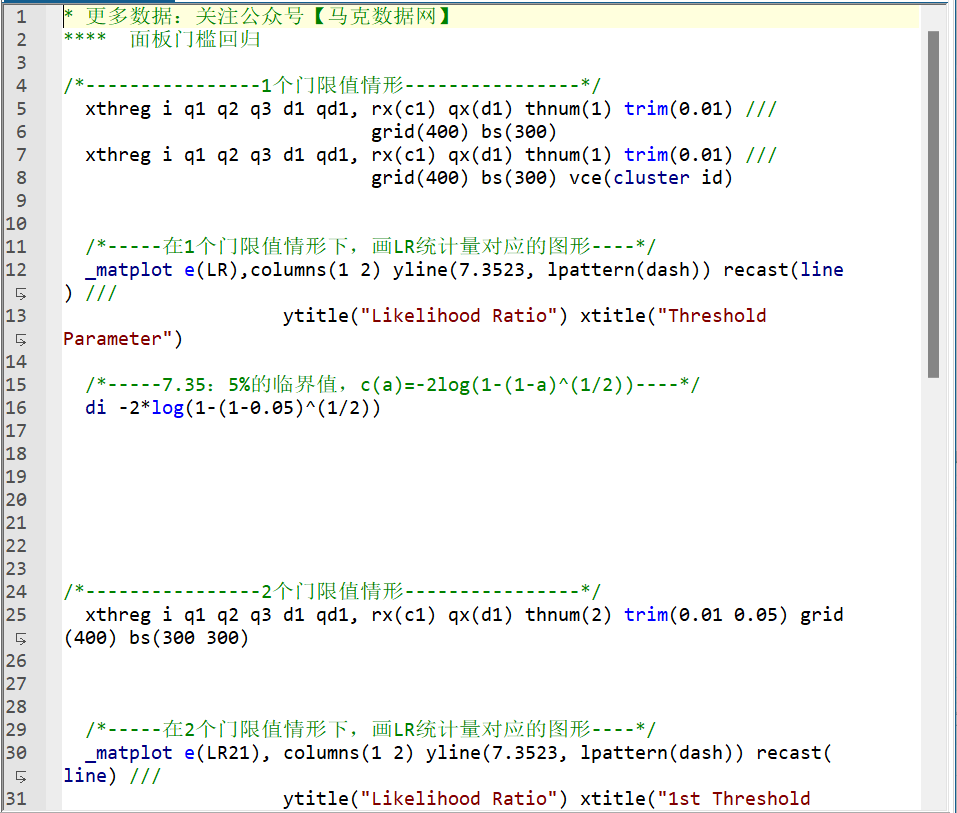957x813 pixels.
Task: Click 'ytitle("Likelihood Ratio")' on line 31
Action: coord(425,799)
